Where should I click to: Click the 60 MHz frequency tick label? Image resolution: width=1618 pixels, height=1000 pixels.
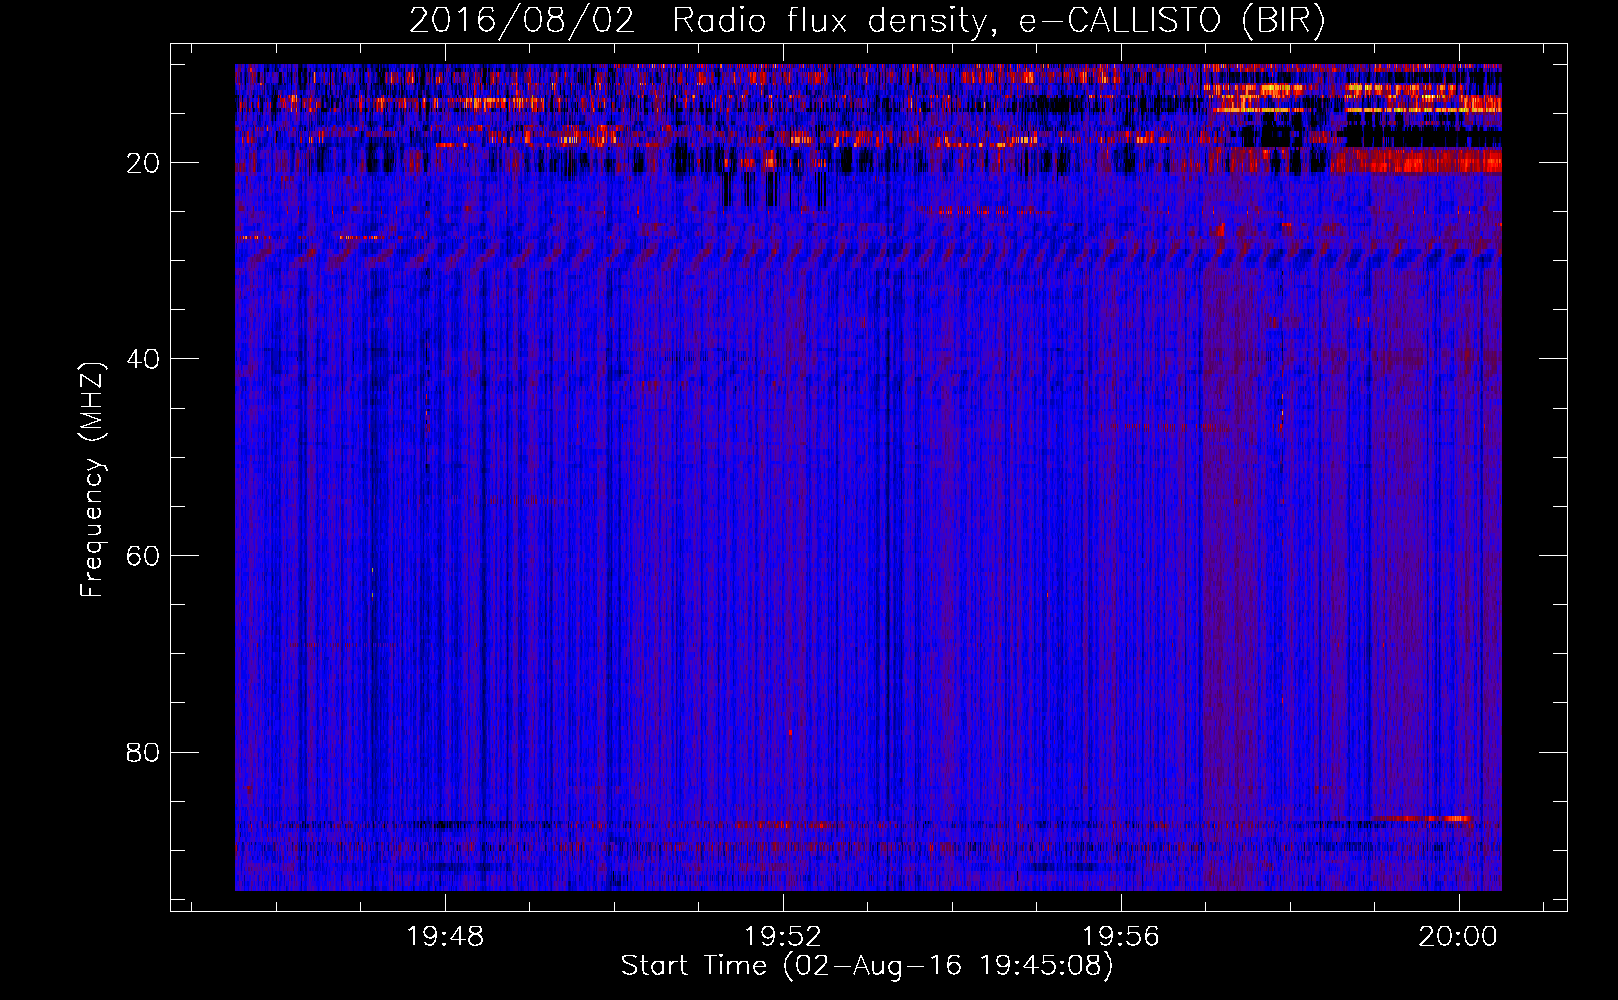click(144, 556)
